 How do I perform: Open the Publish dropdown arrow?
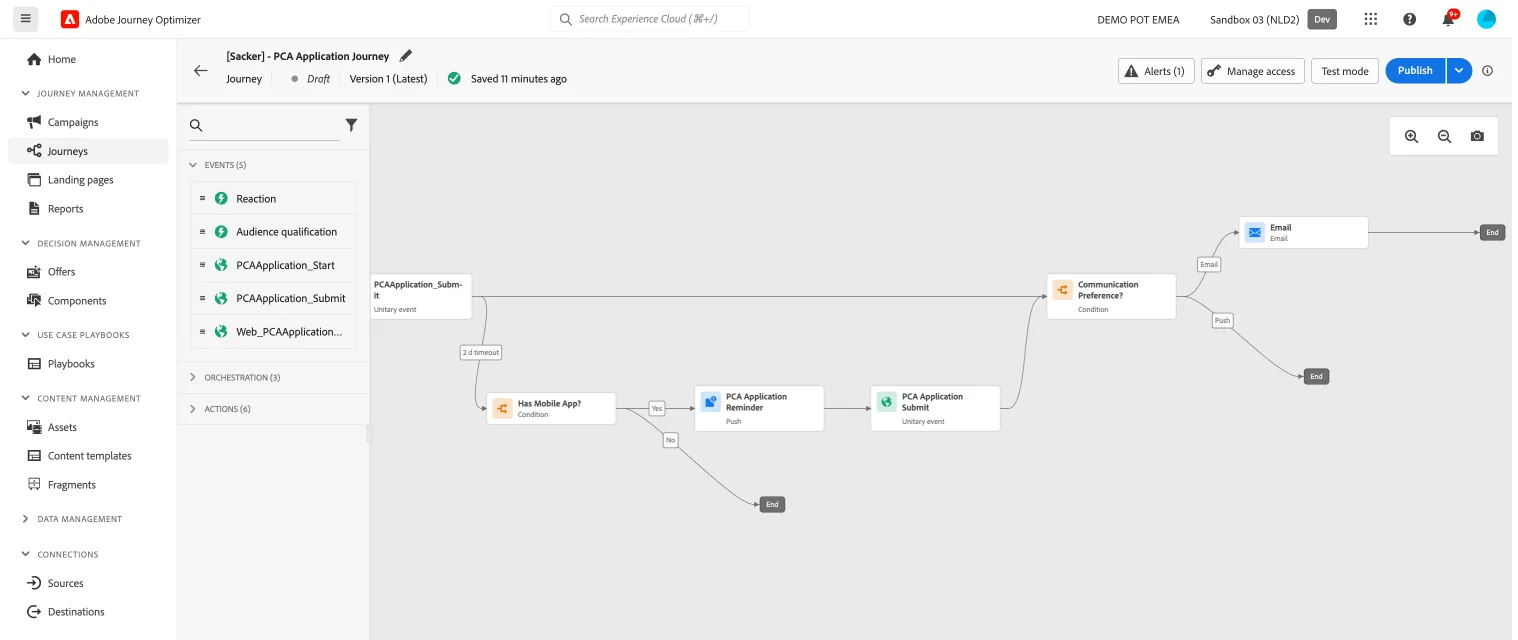[x=1459, y=71]
